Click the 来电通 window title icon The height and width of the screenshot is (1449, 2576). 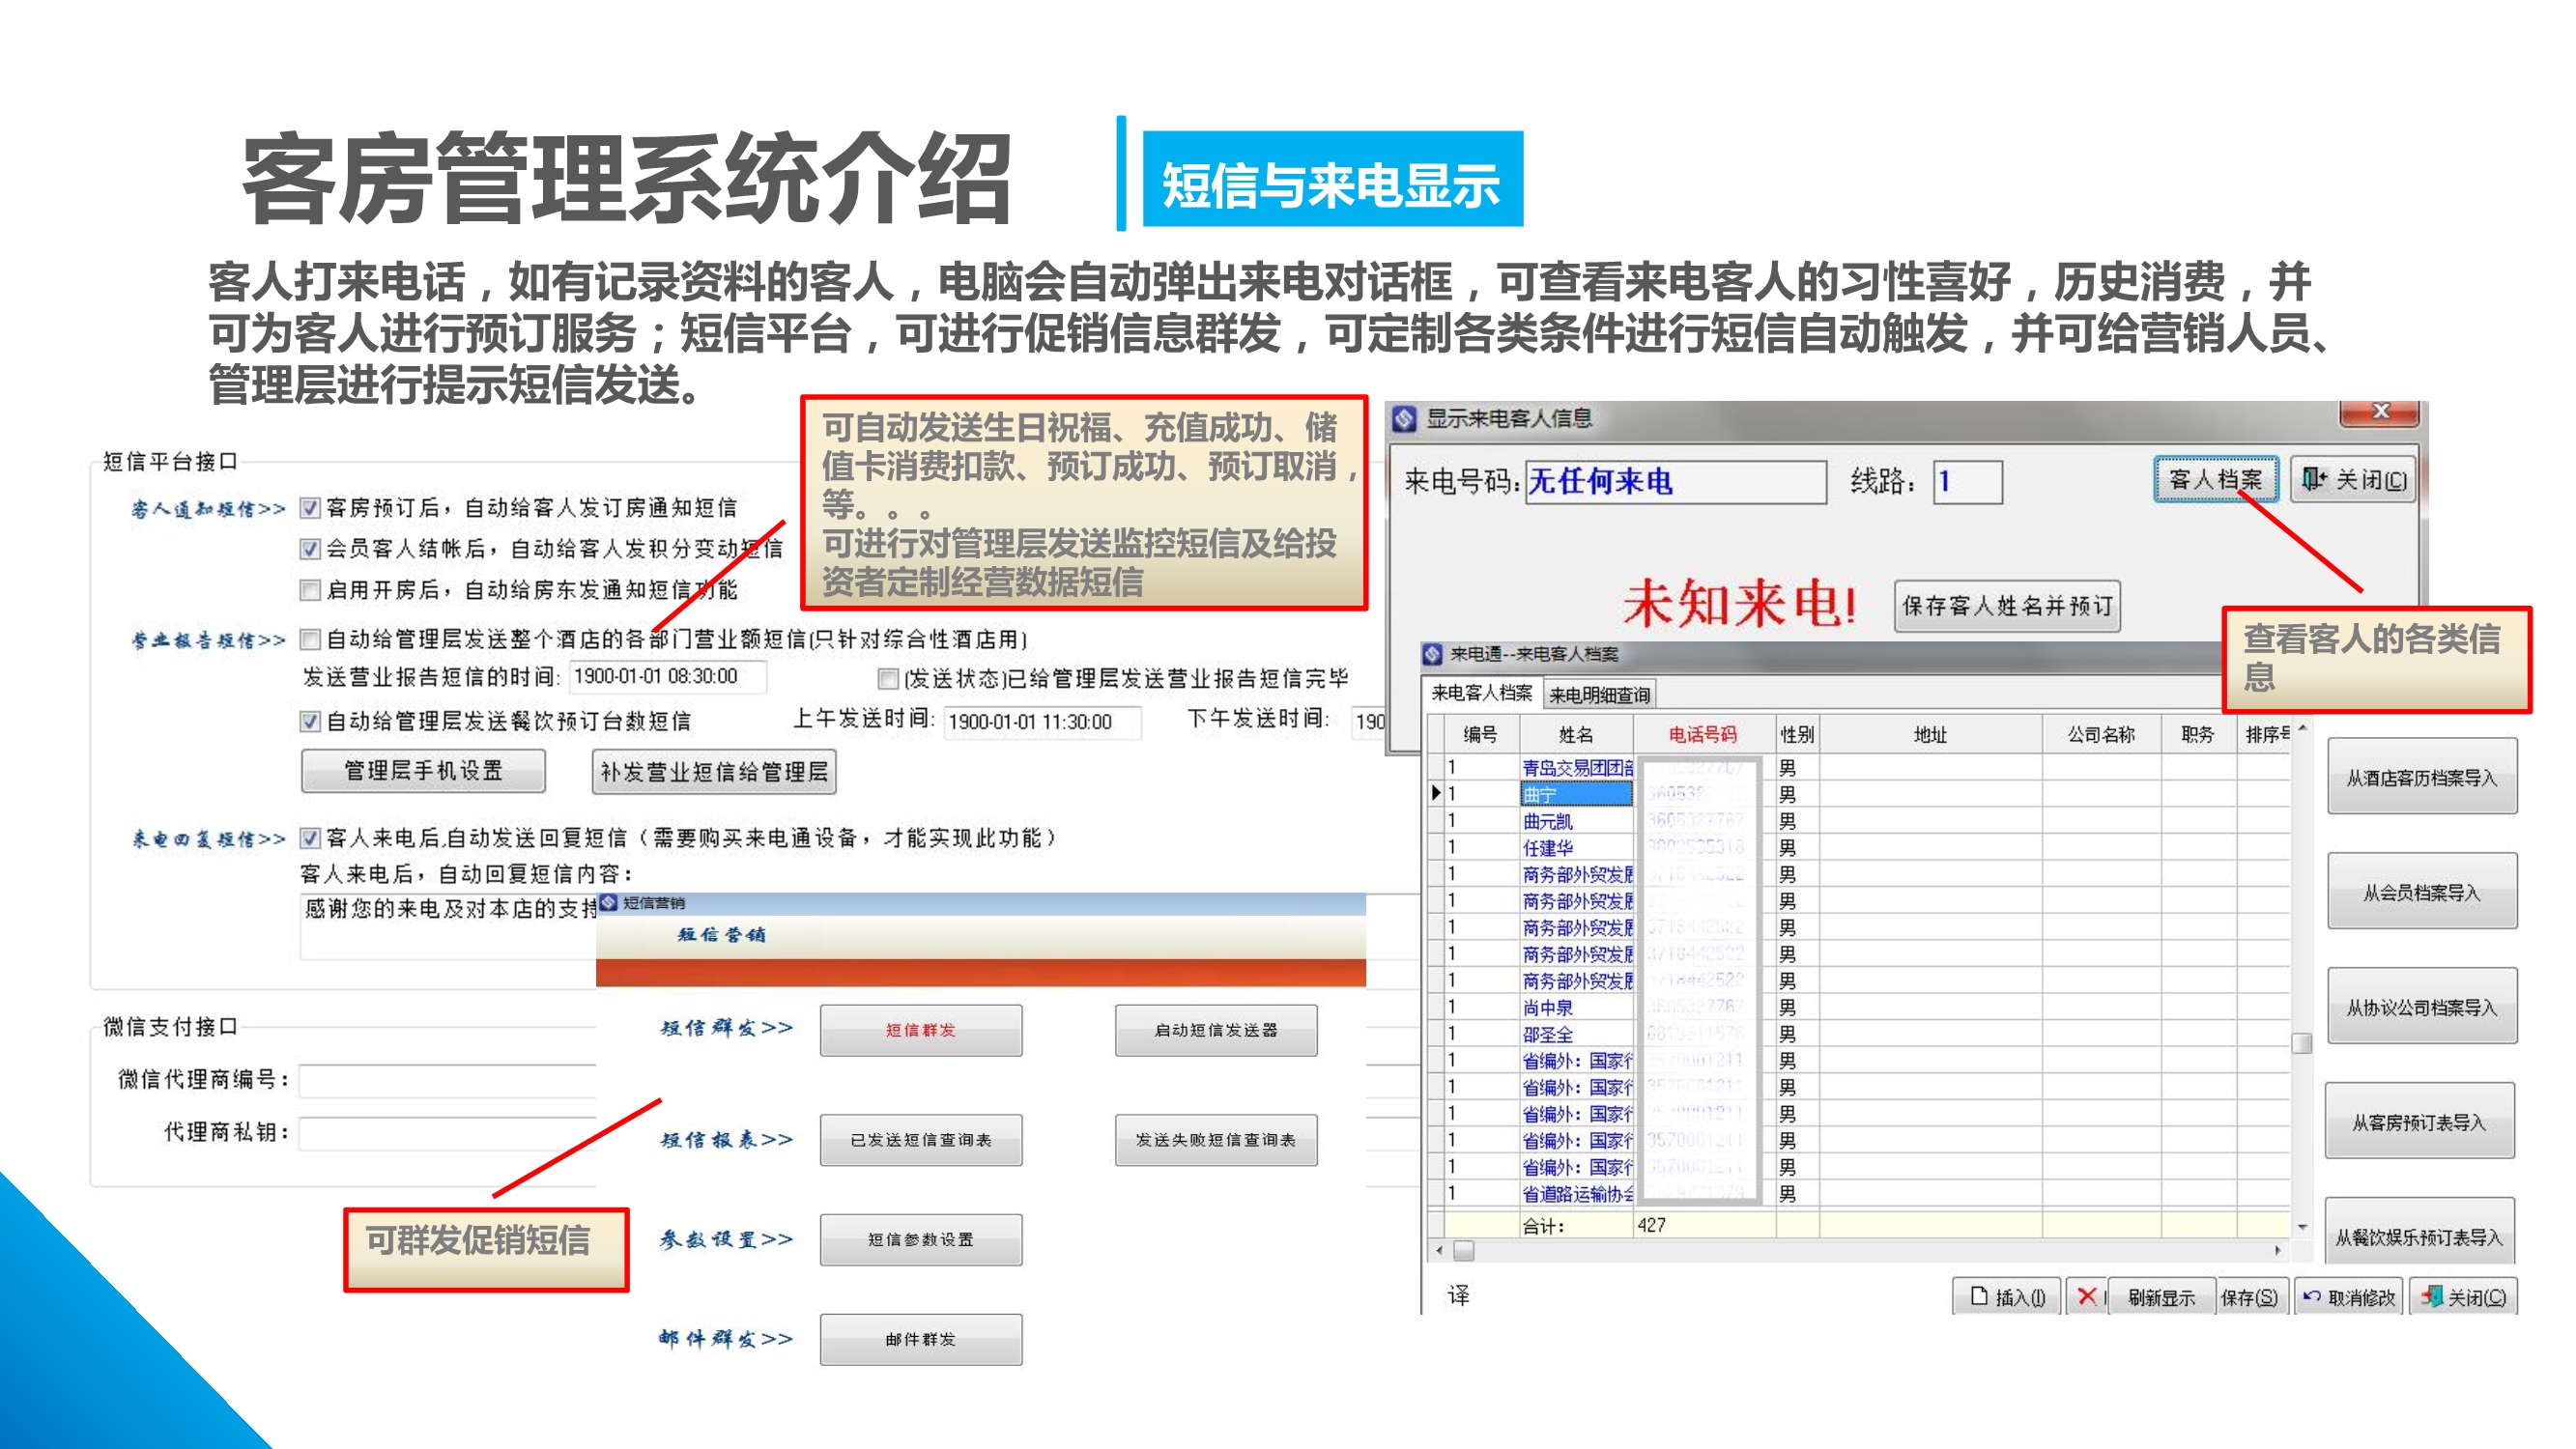click(1432, 654)
